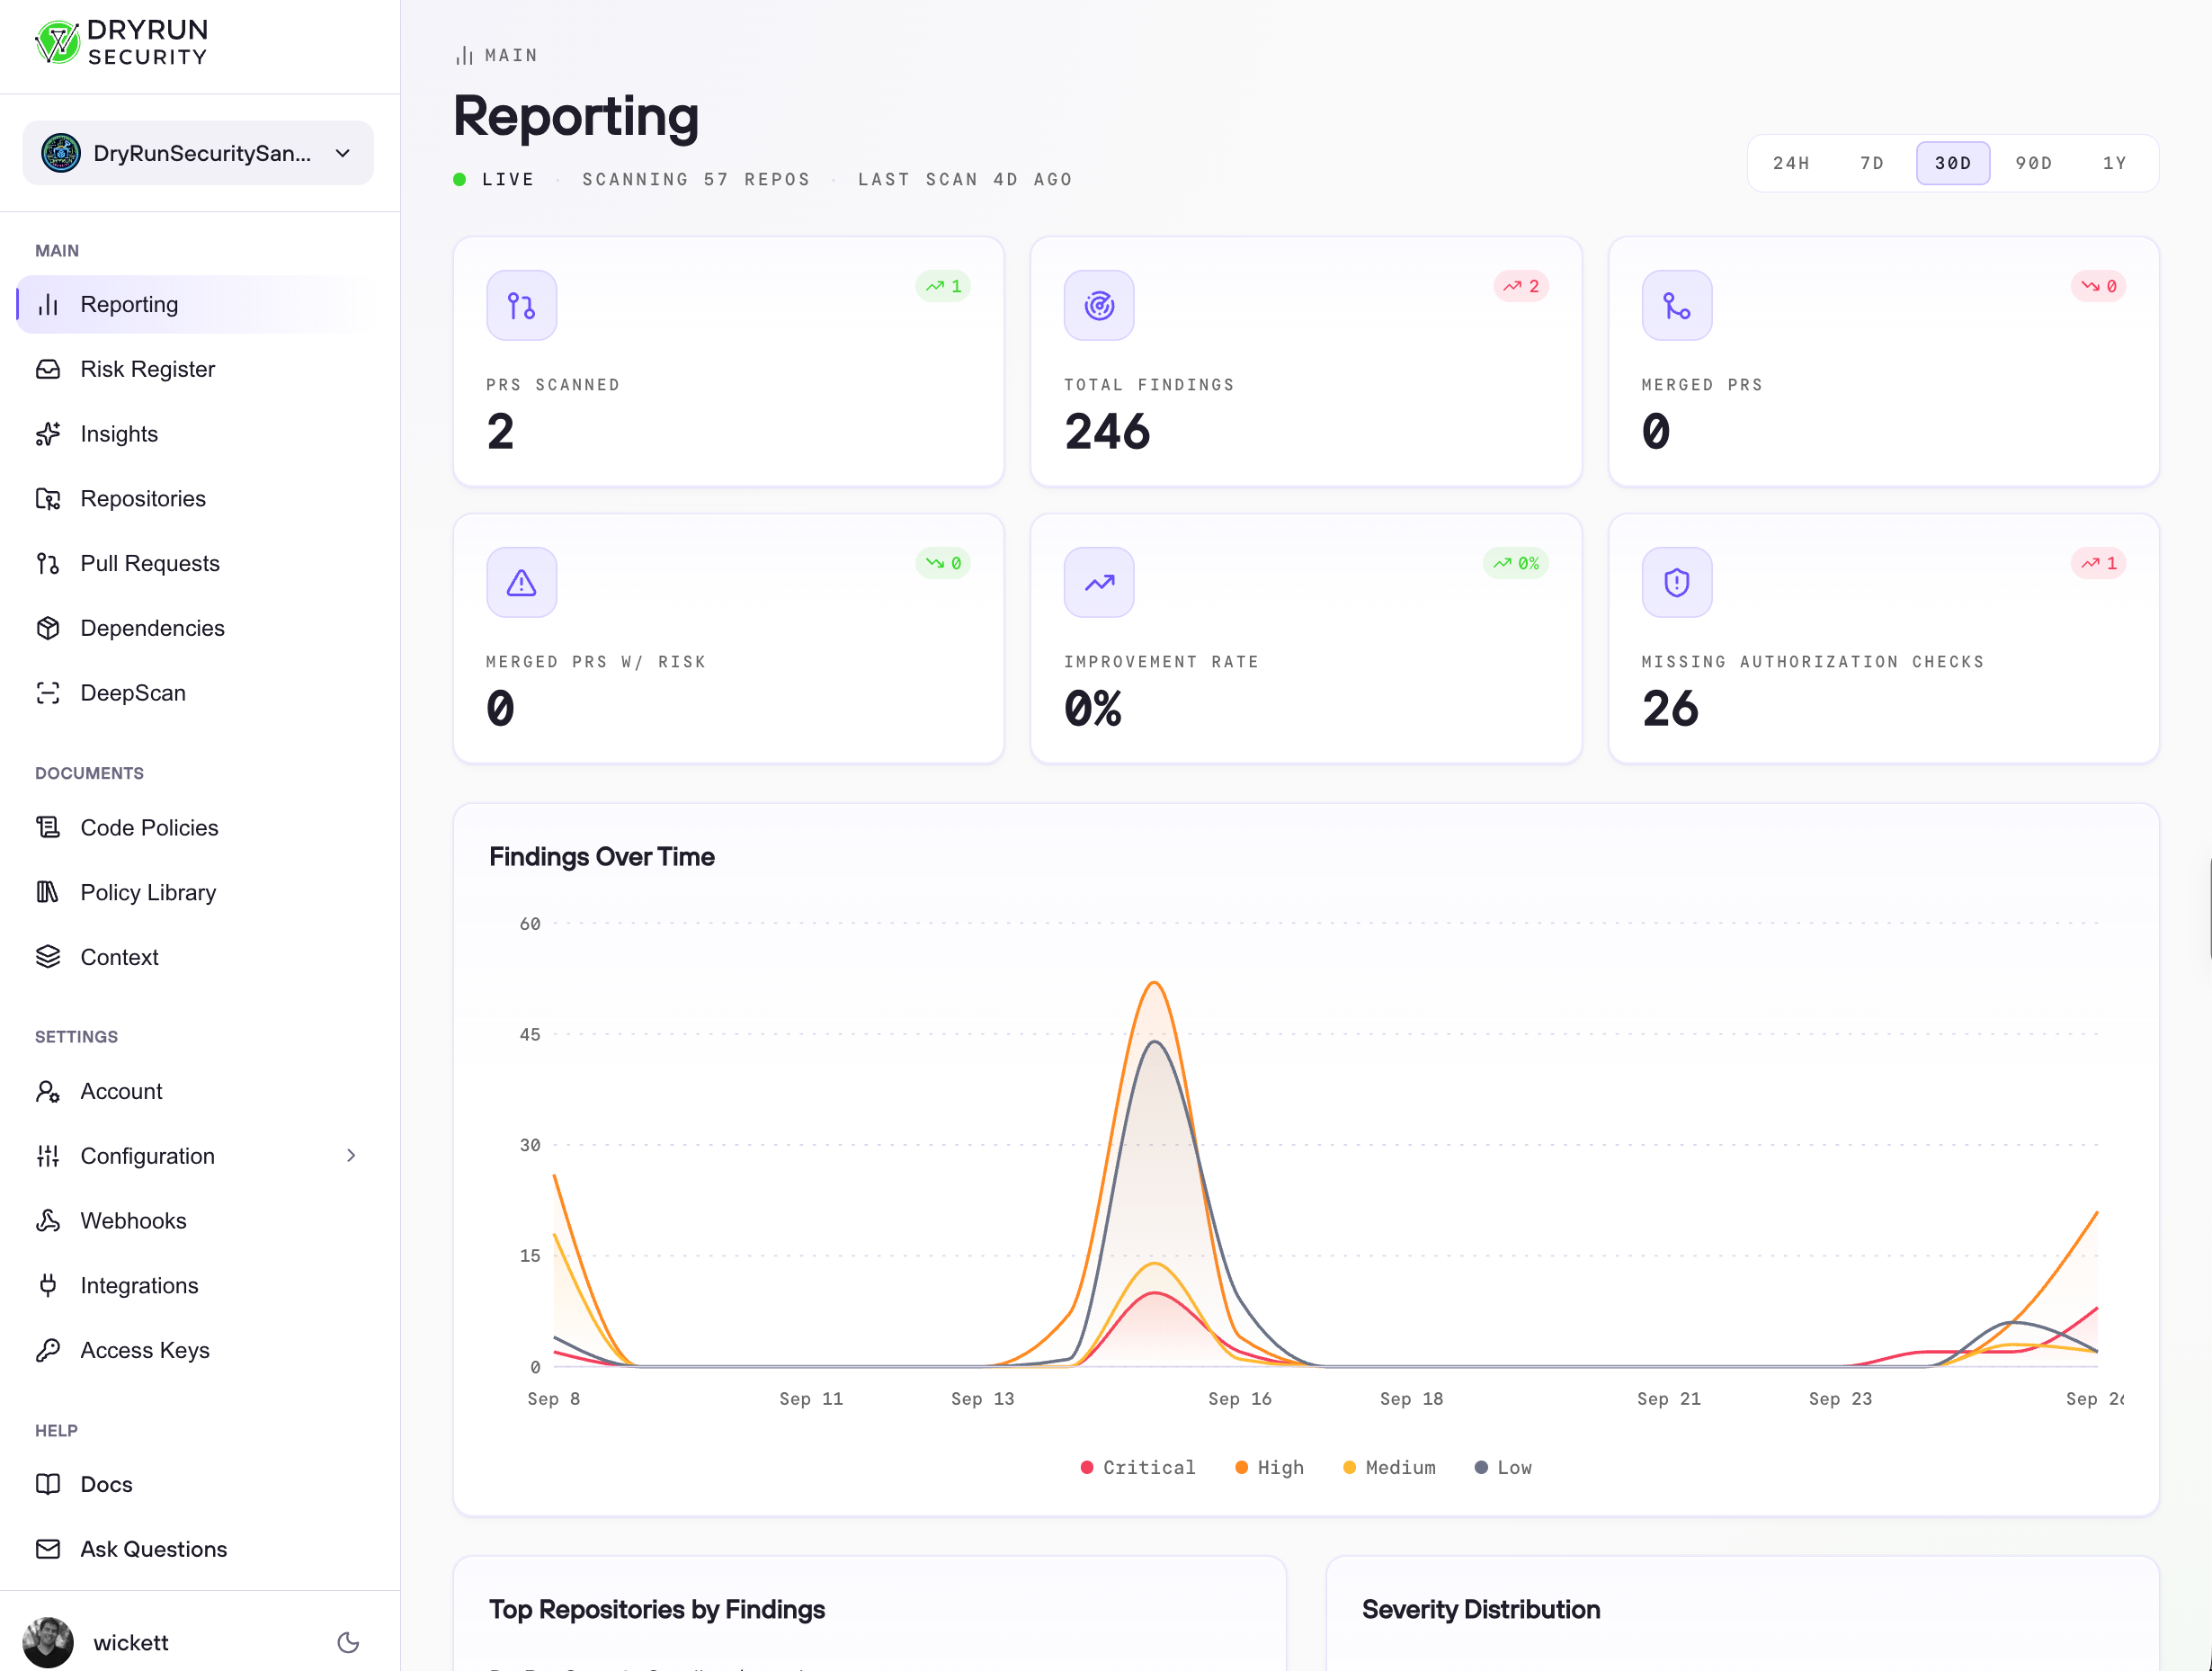2212x1671 pixels.
Task: Click the Insights sparkle icon
Action: tap(48, 434)
